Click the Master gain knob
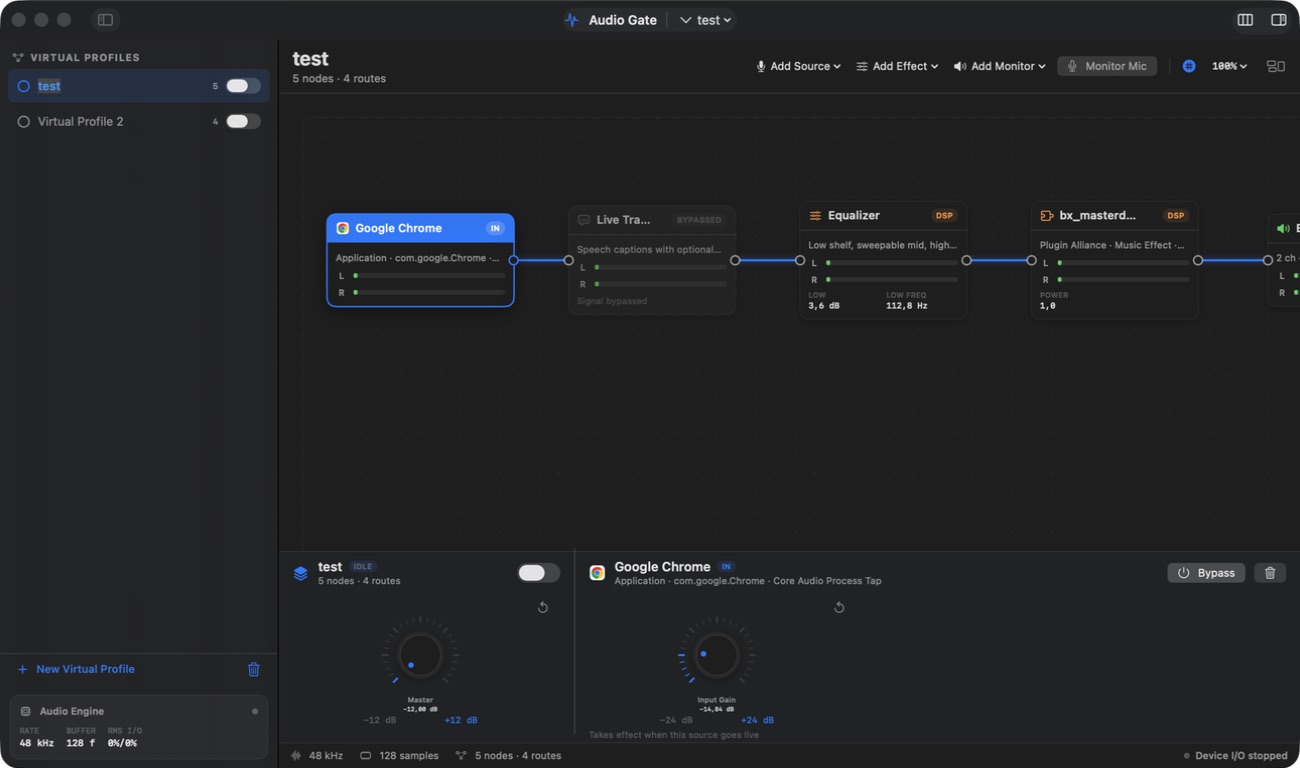1300x768 pixels. pyautogui.click(x=420, y=656)
